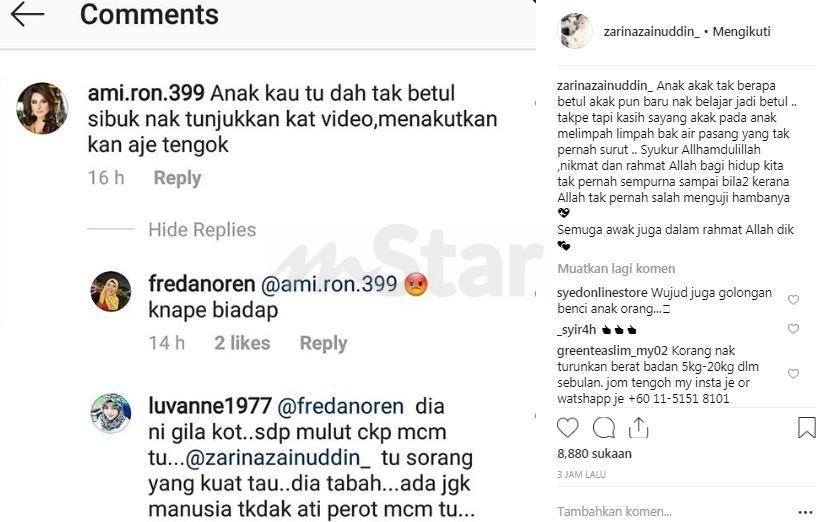Viewport: 816px width, 522px height.
Task: Open the comment bubble icon under post
Action: pyautogui.click(x=604, y=428)
